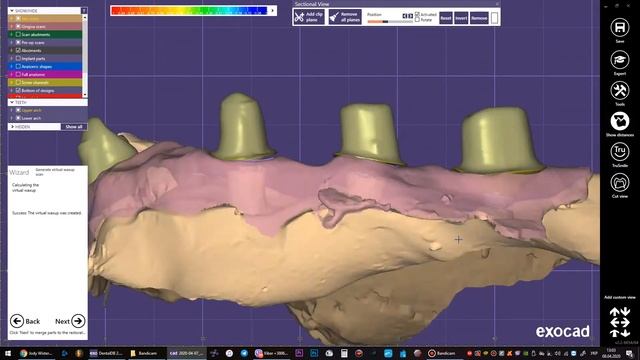This screenshot has height=360, width=640.
Task: Click the Next arrow in wizard
Action: (78, 321)
